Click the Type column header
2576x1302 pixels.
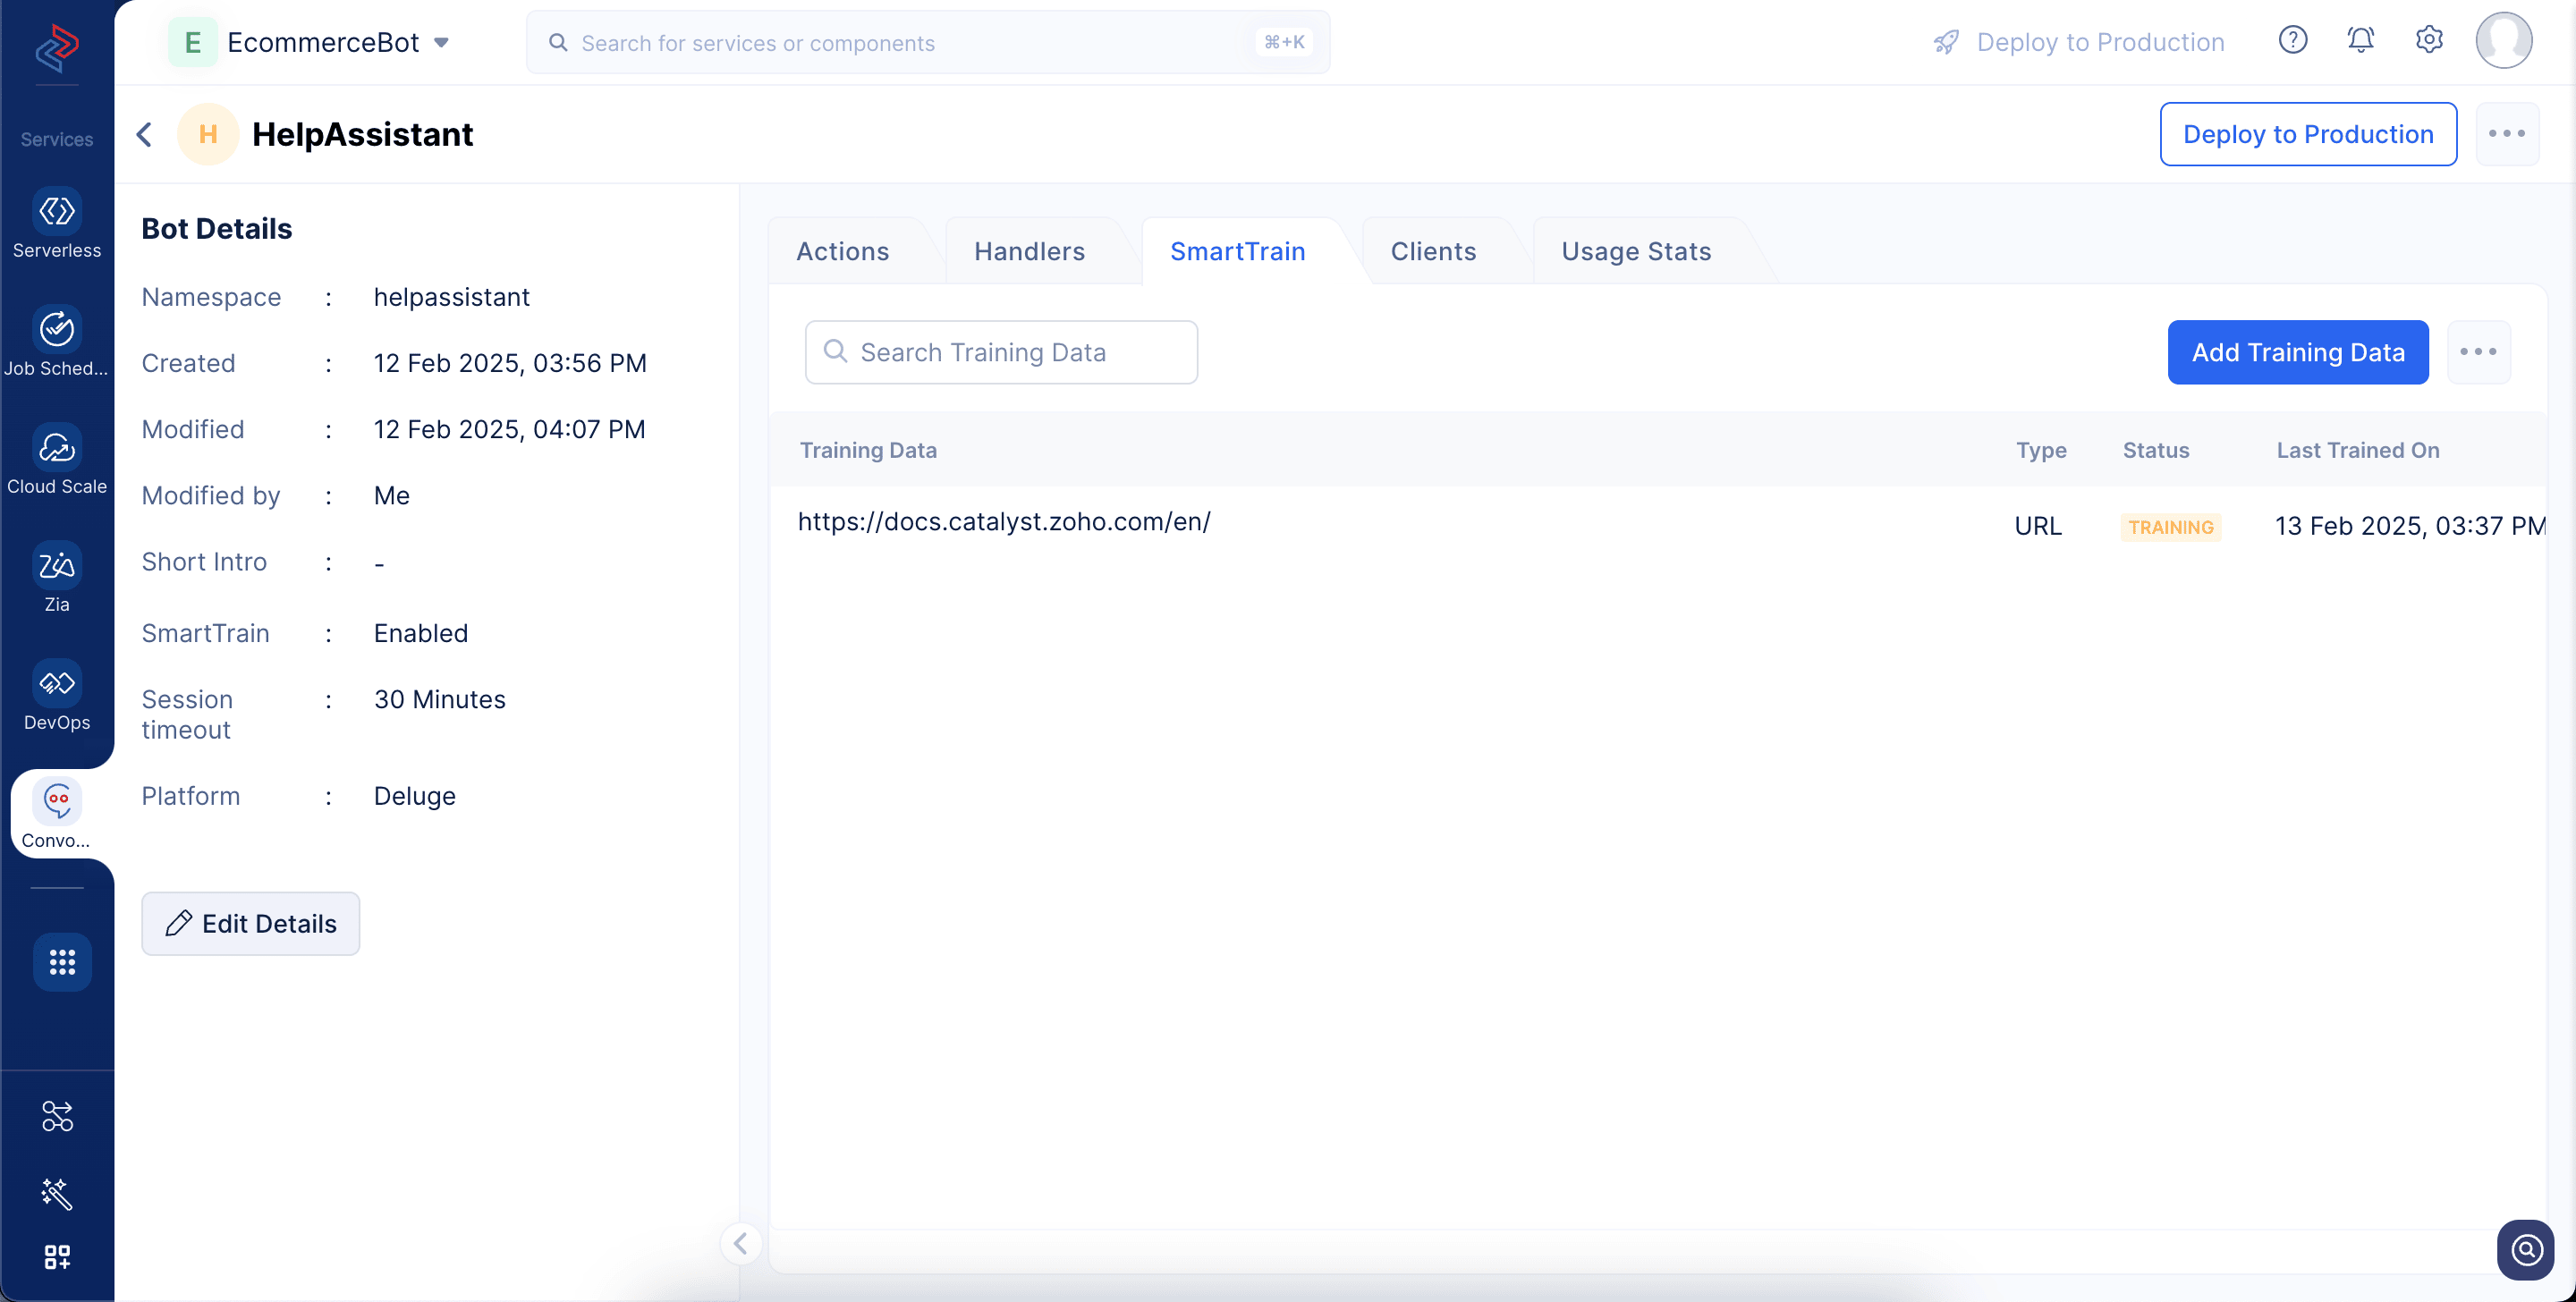pyautogui.click(x=2041, y=450)
